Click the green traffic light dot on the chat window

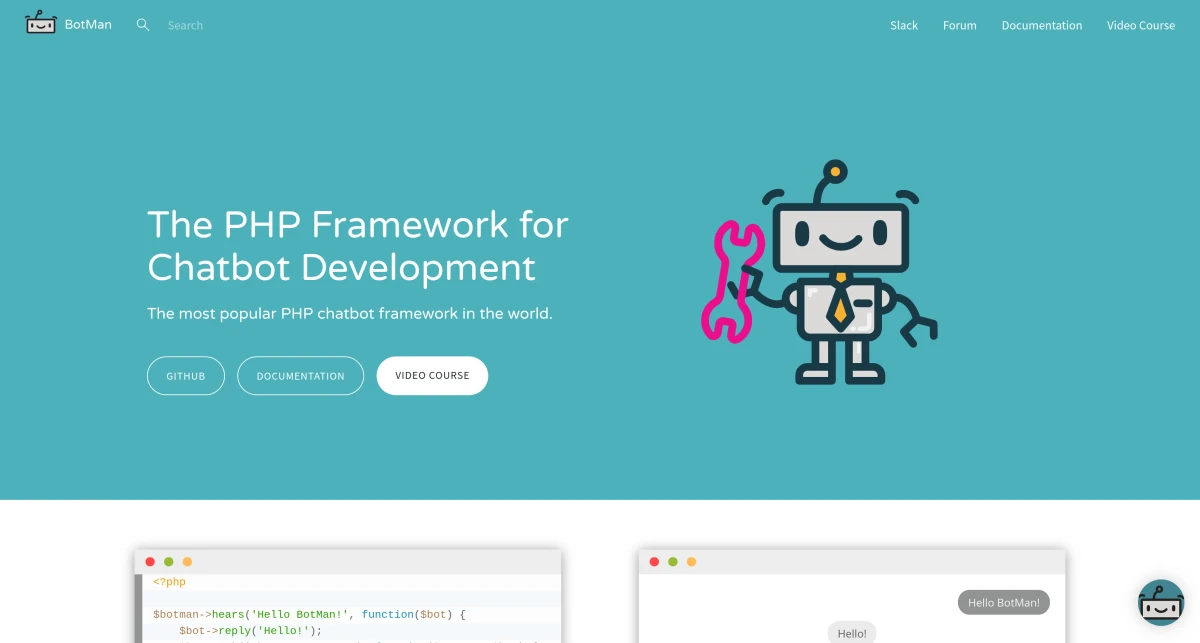674,561
